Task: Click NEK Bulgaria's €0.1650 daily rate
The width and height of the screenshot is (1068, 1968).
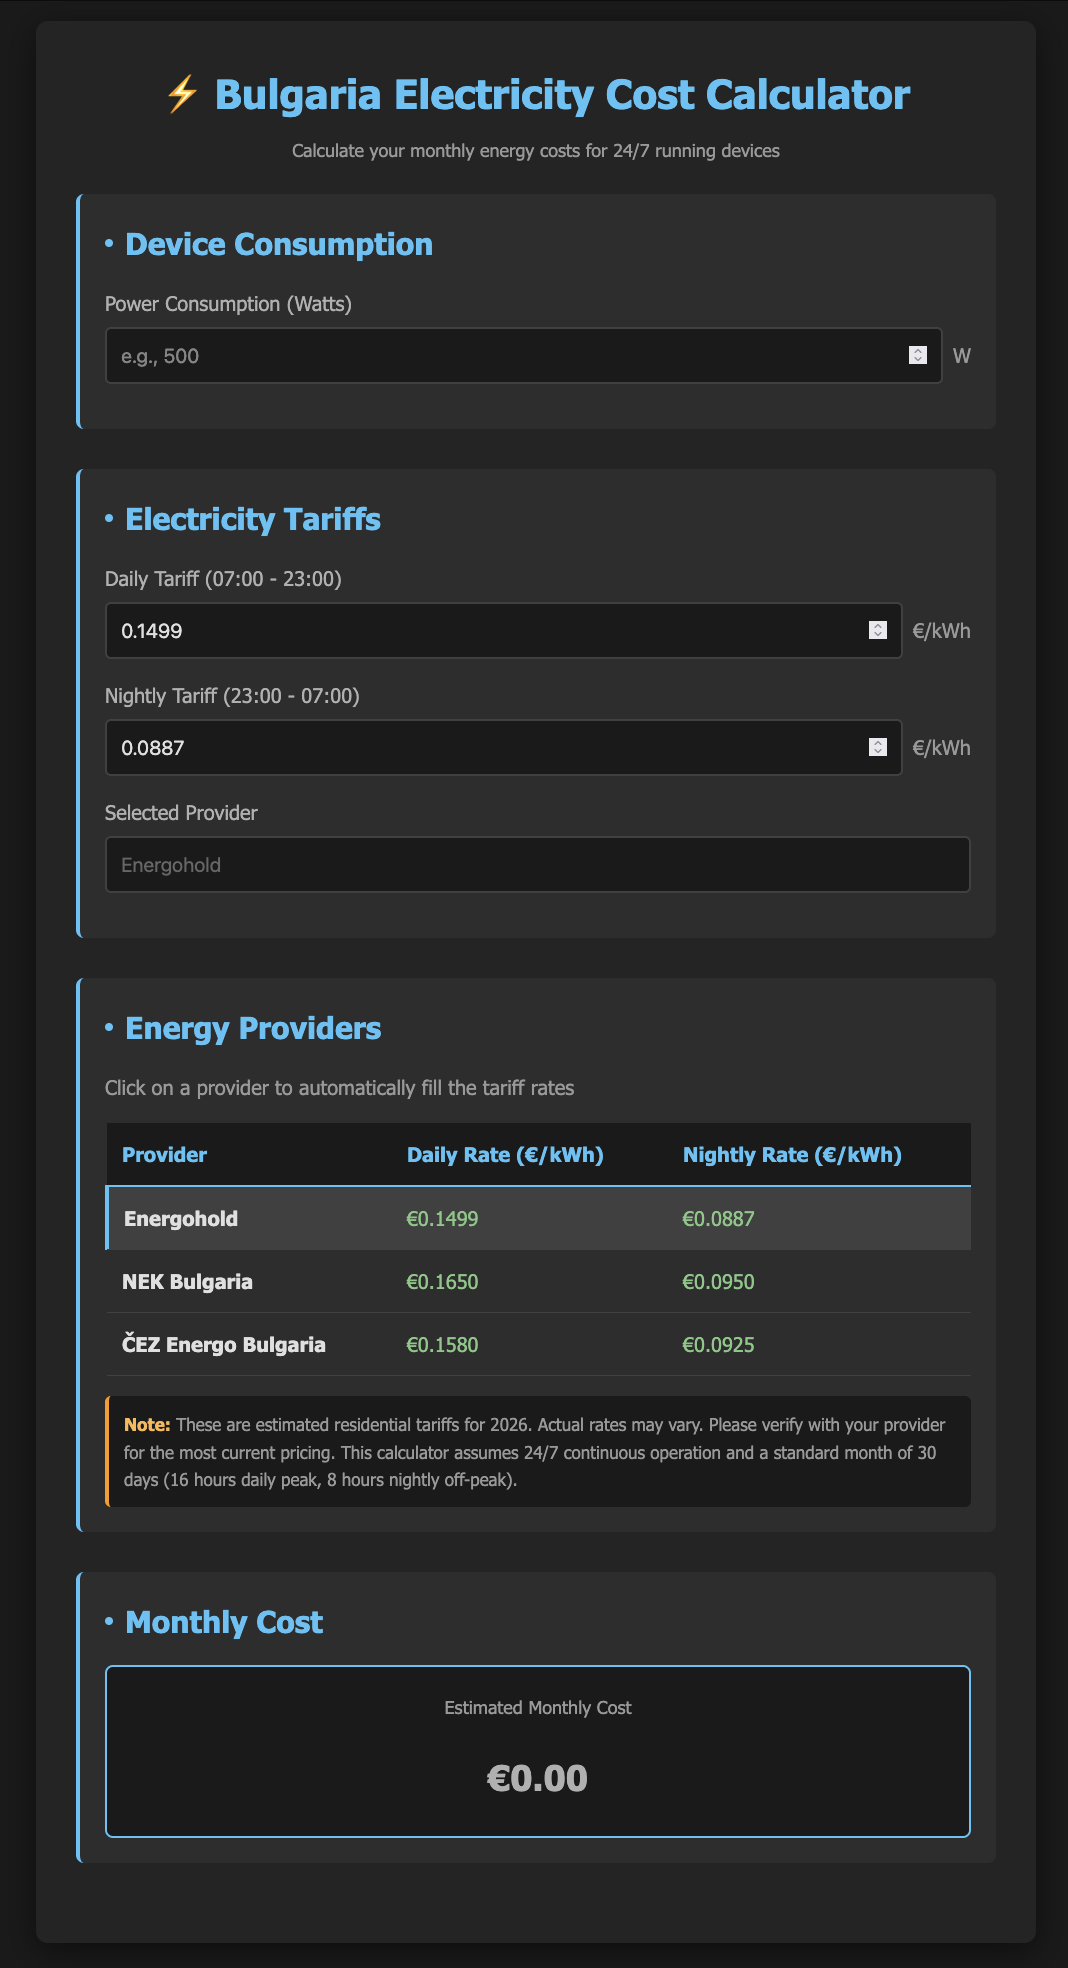Action: (x=442, y=1282)
